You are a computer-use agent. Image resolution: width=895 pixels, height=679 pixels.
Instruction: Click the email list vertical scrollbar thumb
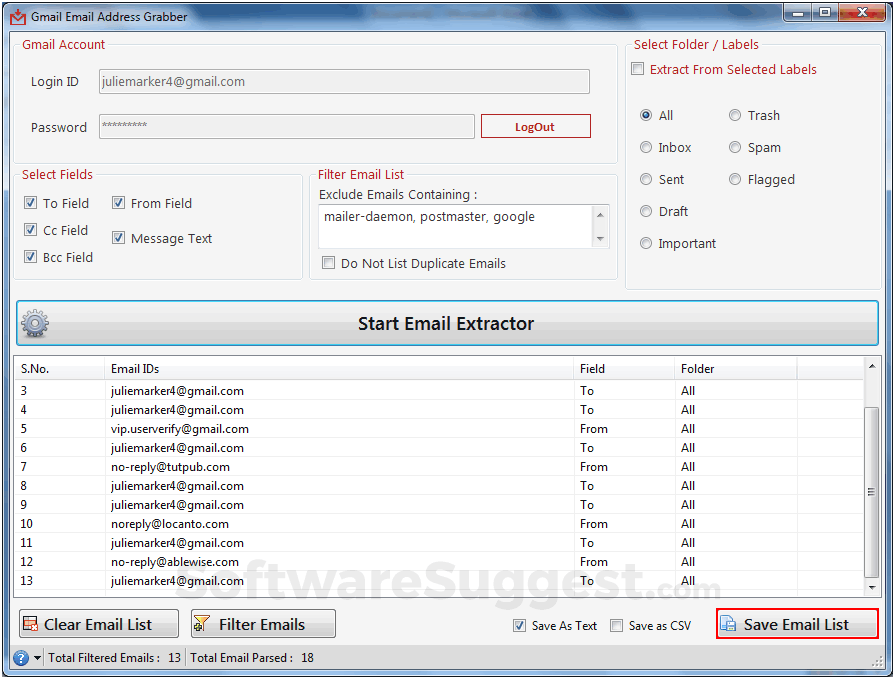click(872, 492)
